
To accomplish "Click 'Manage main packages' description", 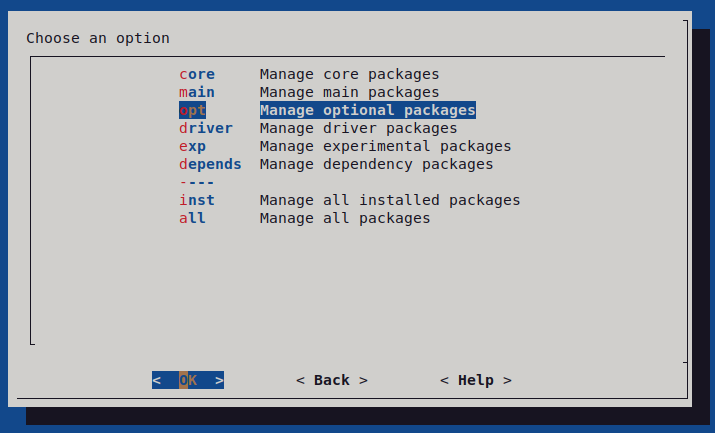I will pos(349,92).
